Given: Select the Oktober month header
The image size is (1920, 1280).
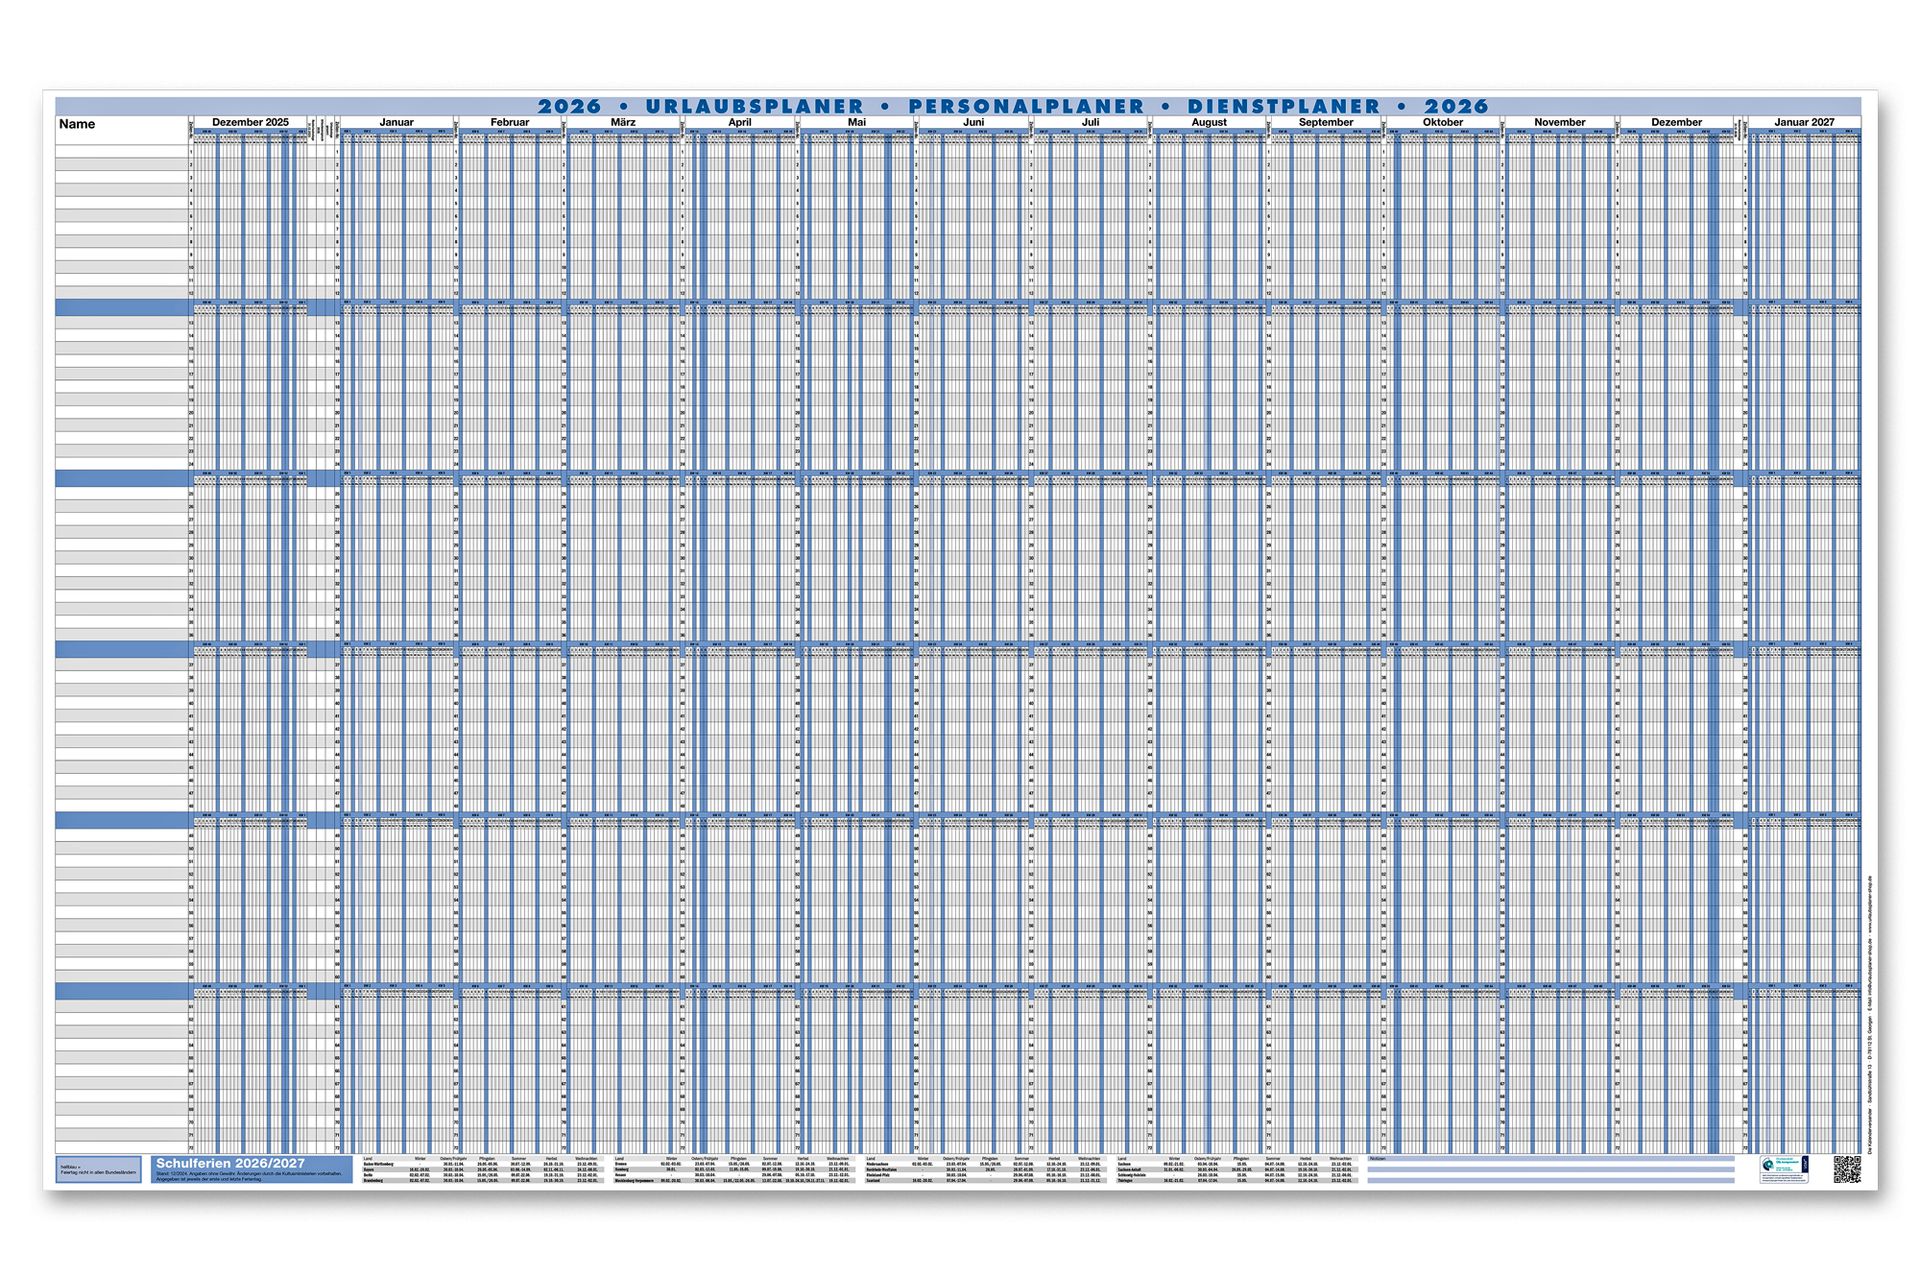Looking at the screenshot, I should pos(1442,122).
